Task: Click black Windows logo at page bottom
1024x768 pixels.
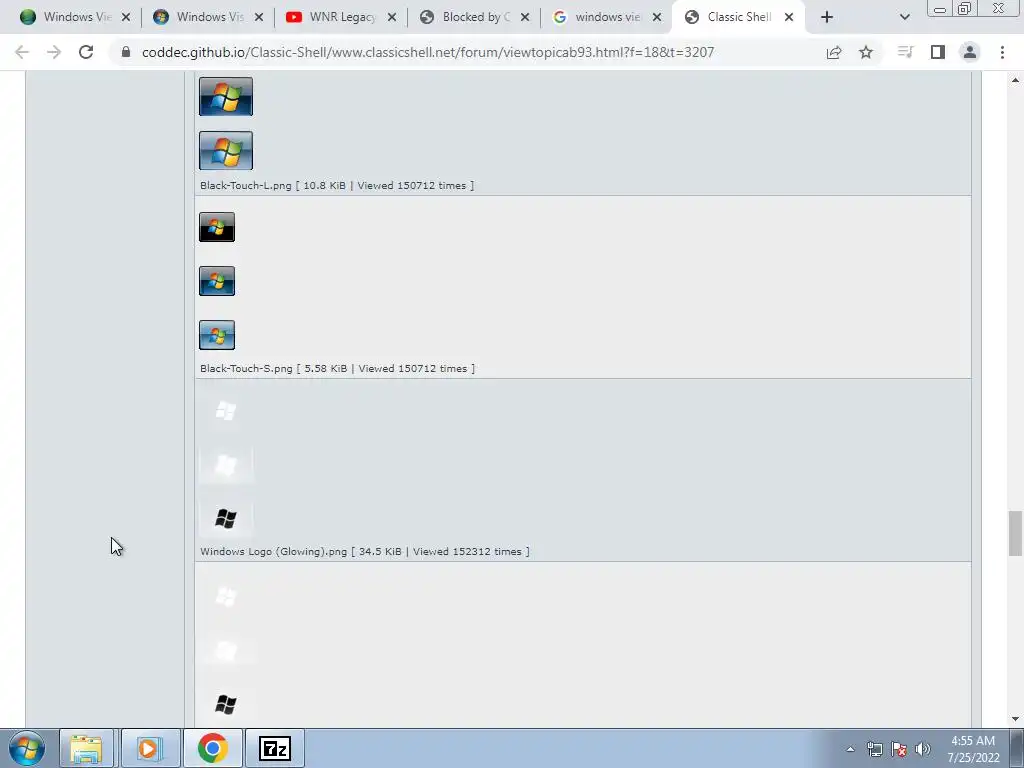Action: point(226,704)
